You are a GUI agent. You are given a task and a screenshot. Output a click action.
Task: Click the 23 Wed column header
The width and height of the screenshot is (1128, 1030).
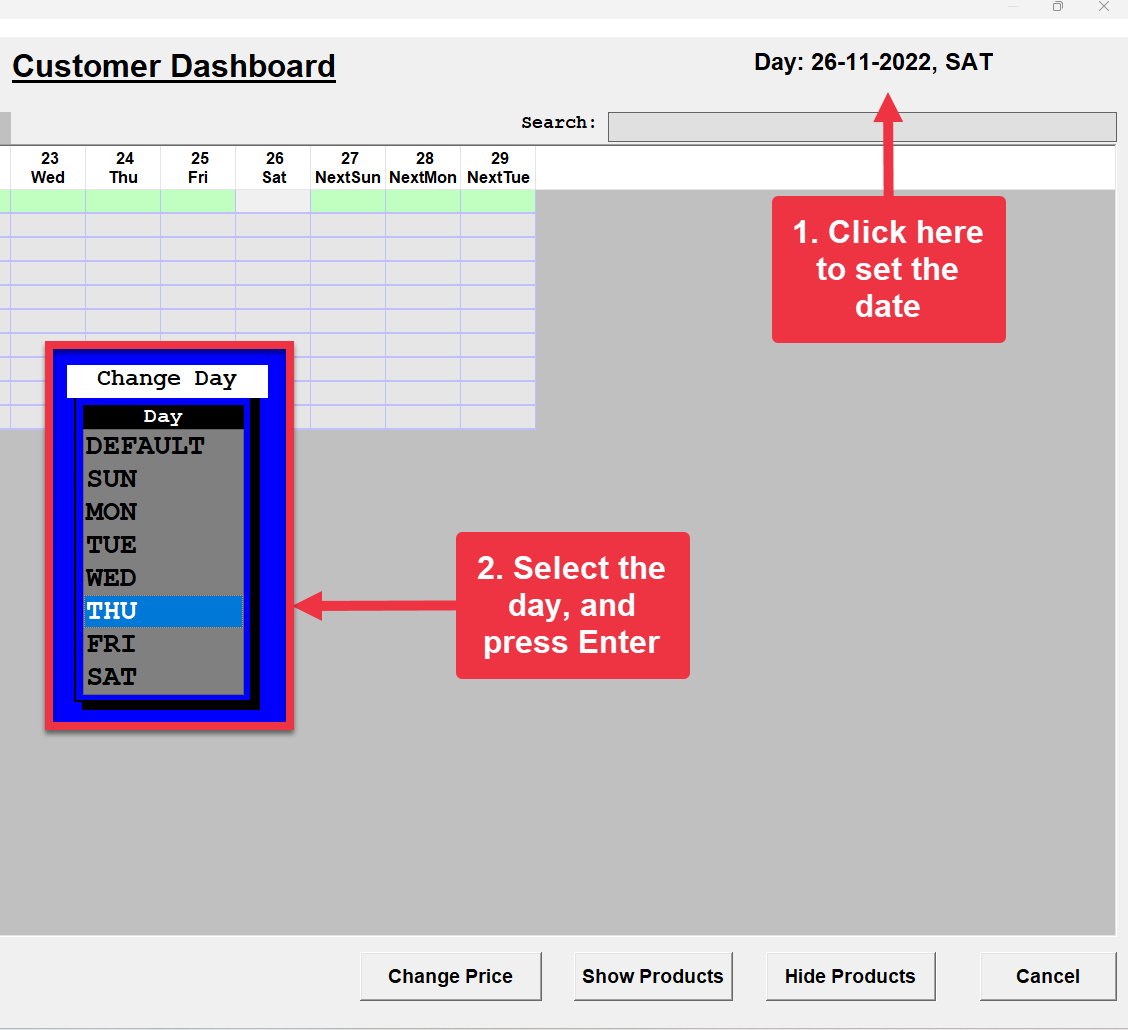click(48, 168)
